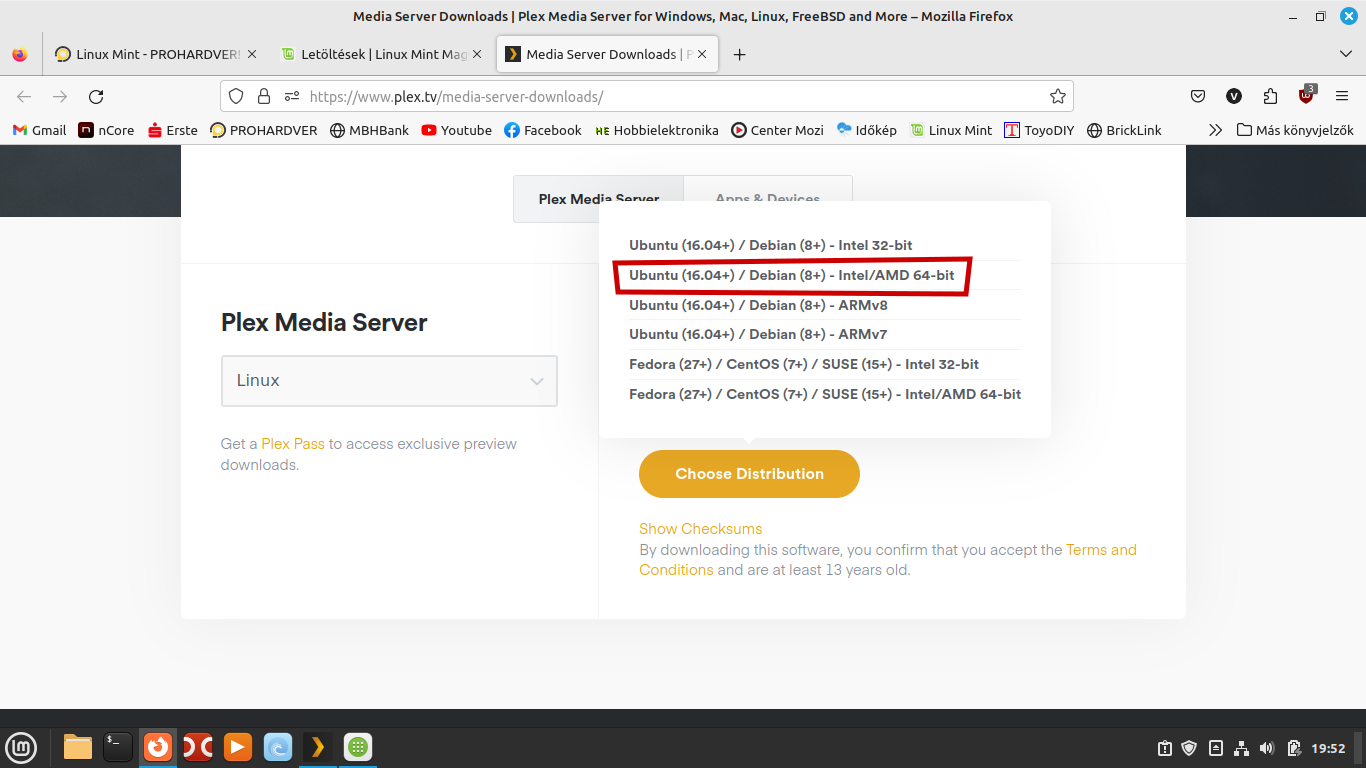Follow the Plex Pass link
The image size is (1366, 768).
(x=293, y=444)
